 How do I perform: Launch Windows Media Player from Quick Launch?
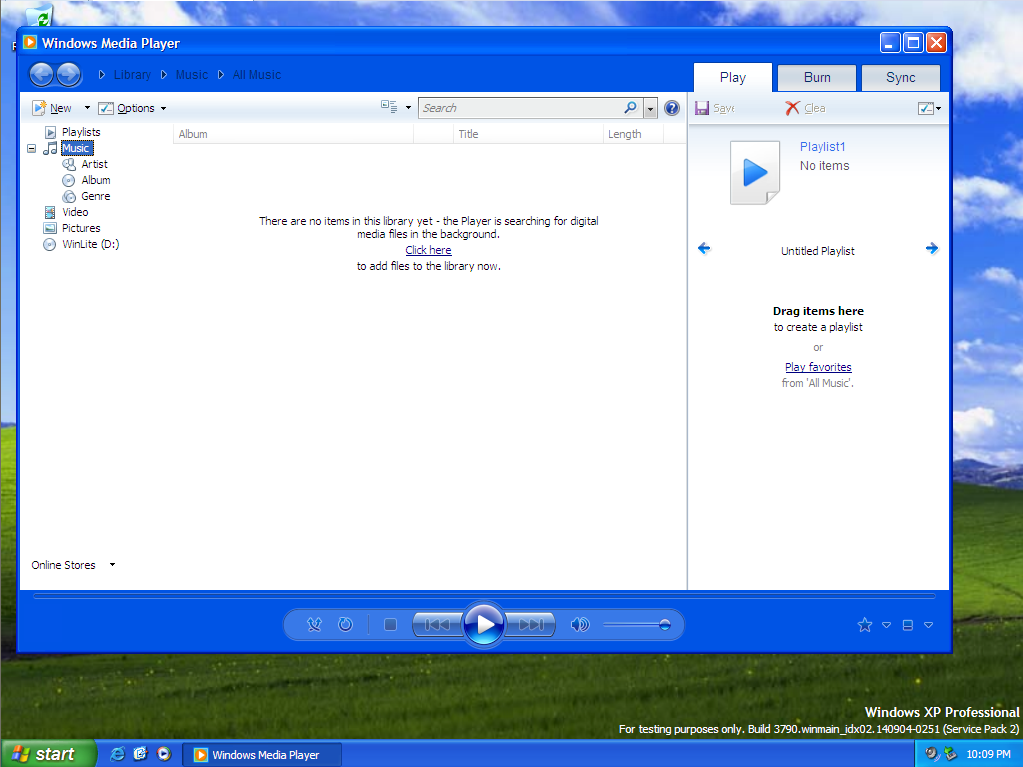pyautogui.click(x=164, y=754)
